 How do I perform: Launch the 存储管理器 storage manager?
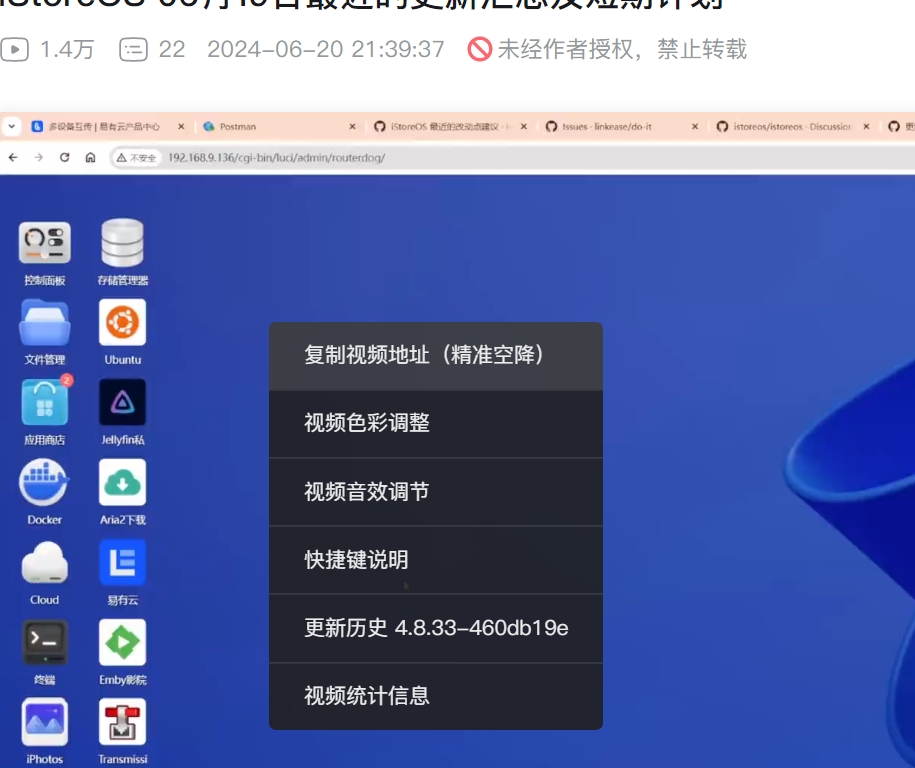tap(121, 243)
